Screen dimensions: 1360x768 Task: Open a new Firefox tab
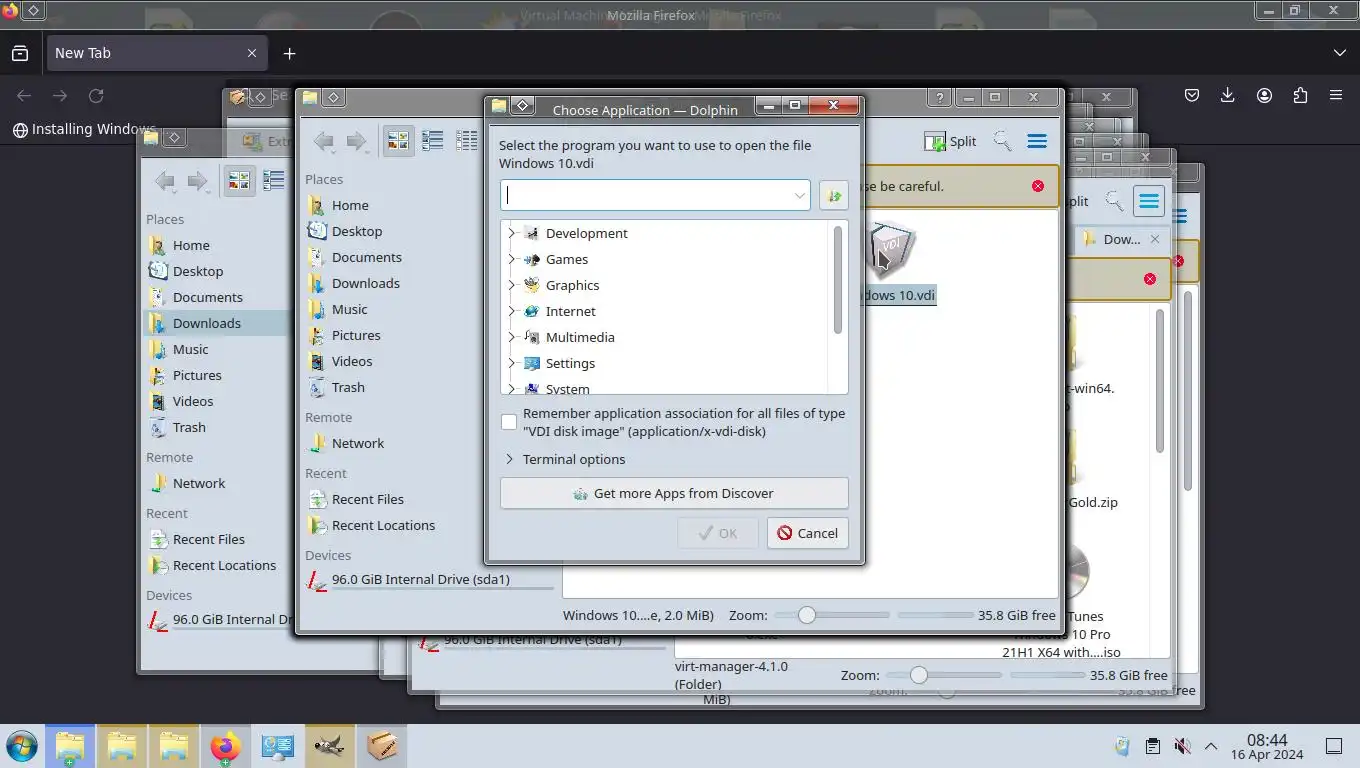(289, 53)
